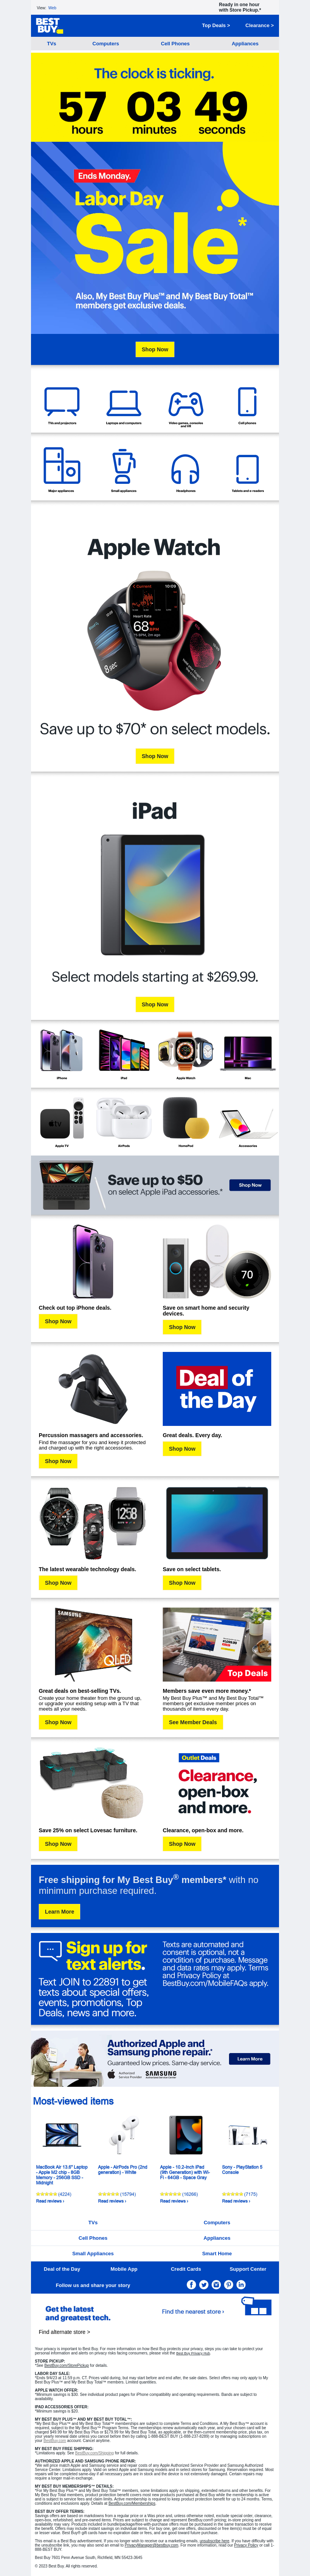Open Find the nearest store link
The width and height of the screenshot is (310, 2576).
[193, 2311]
